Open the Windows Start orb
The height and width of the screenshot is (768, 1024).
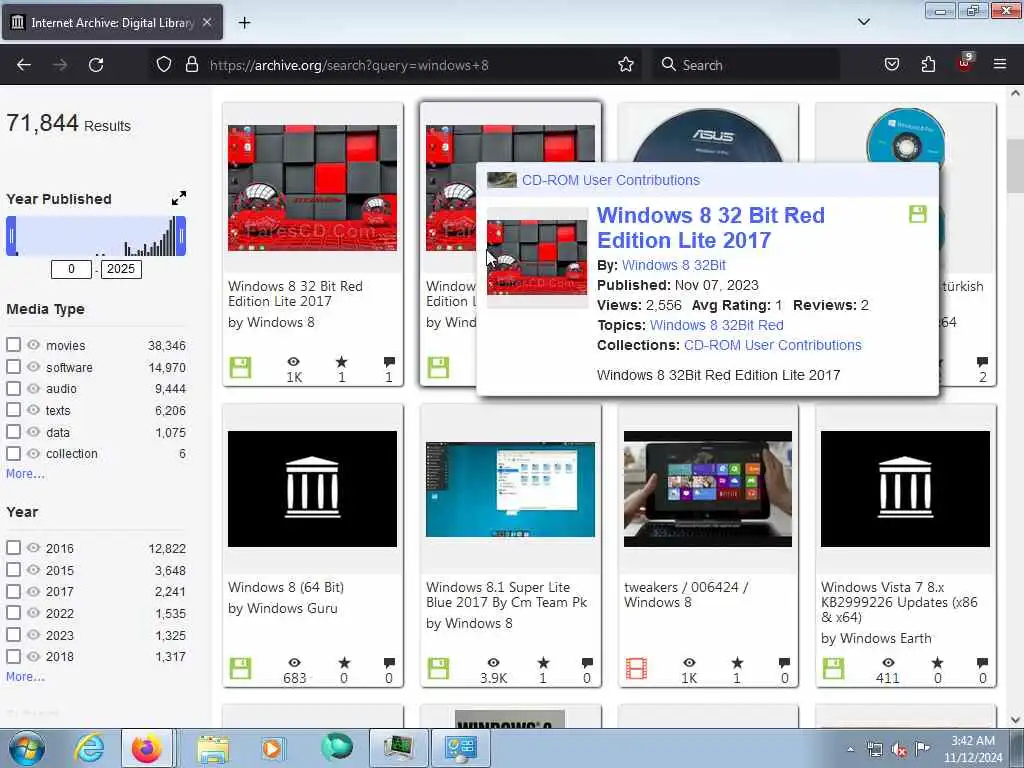[26, 748]
